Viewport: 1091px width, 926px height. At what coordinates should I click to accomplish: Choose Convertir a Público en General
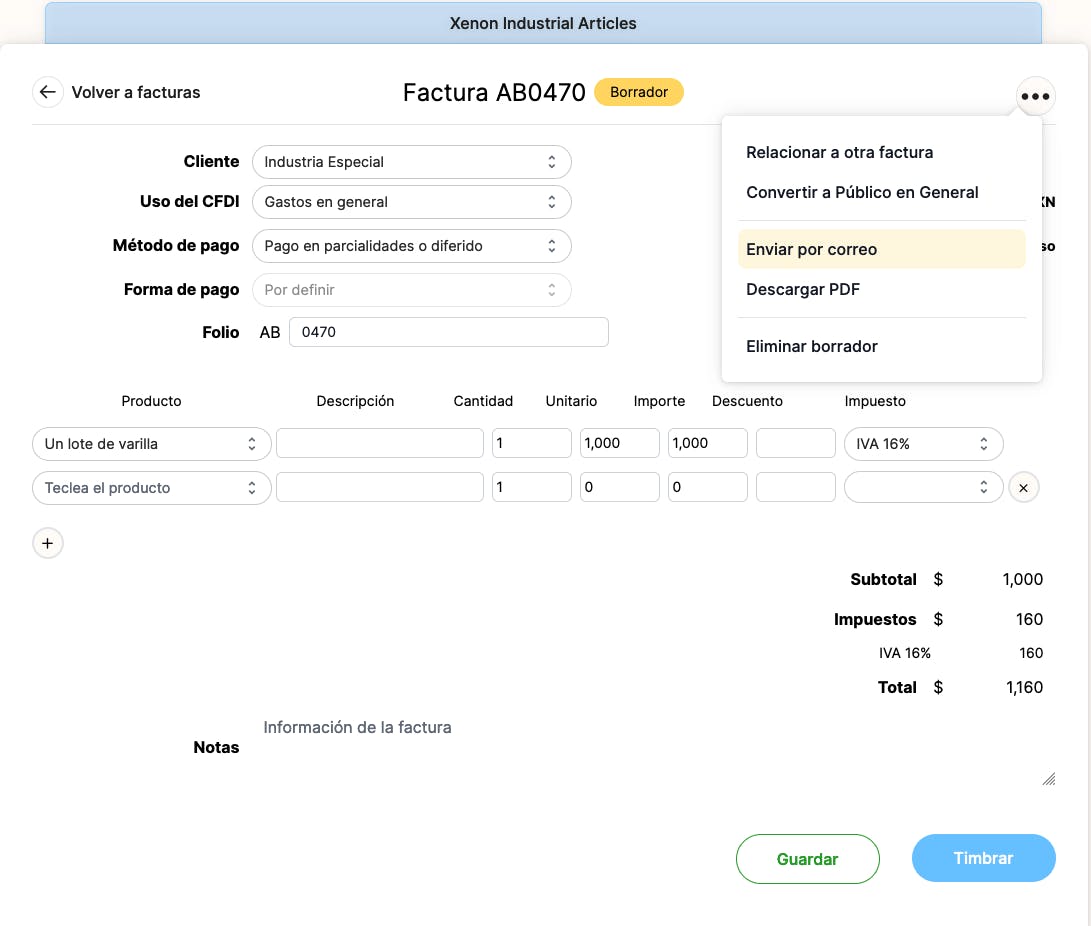862,193
